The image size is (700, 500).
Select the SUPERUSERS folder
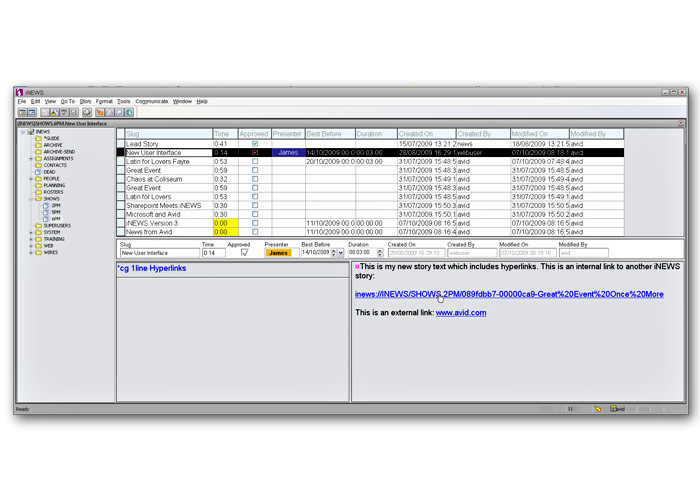click(x=53, y=225)
